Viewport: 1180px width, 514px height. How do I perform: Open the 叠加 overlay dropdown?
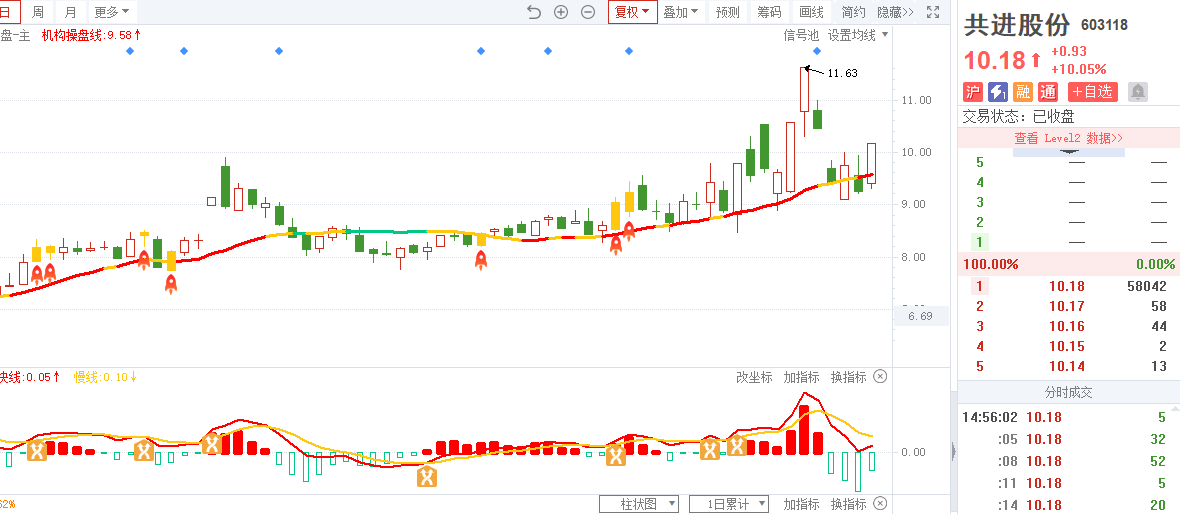click(680, 12)
